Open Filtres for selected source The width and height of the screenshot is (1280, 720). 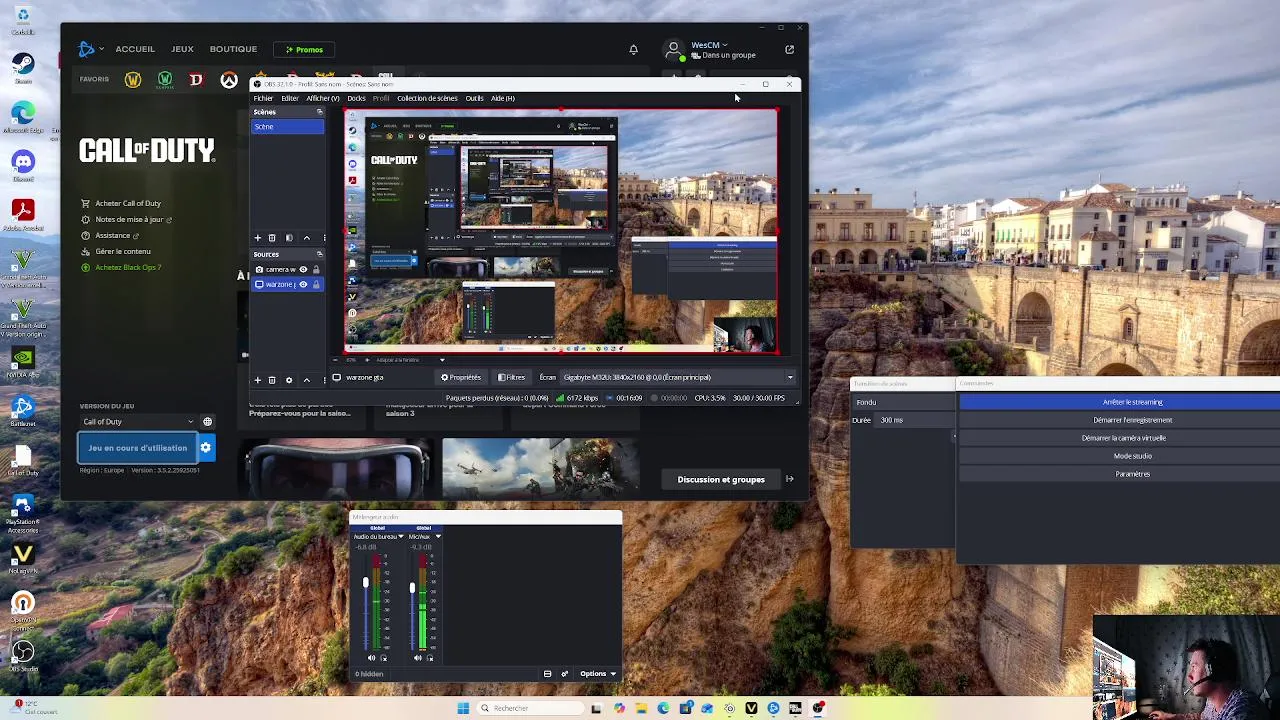tap(511, 378)
